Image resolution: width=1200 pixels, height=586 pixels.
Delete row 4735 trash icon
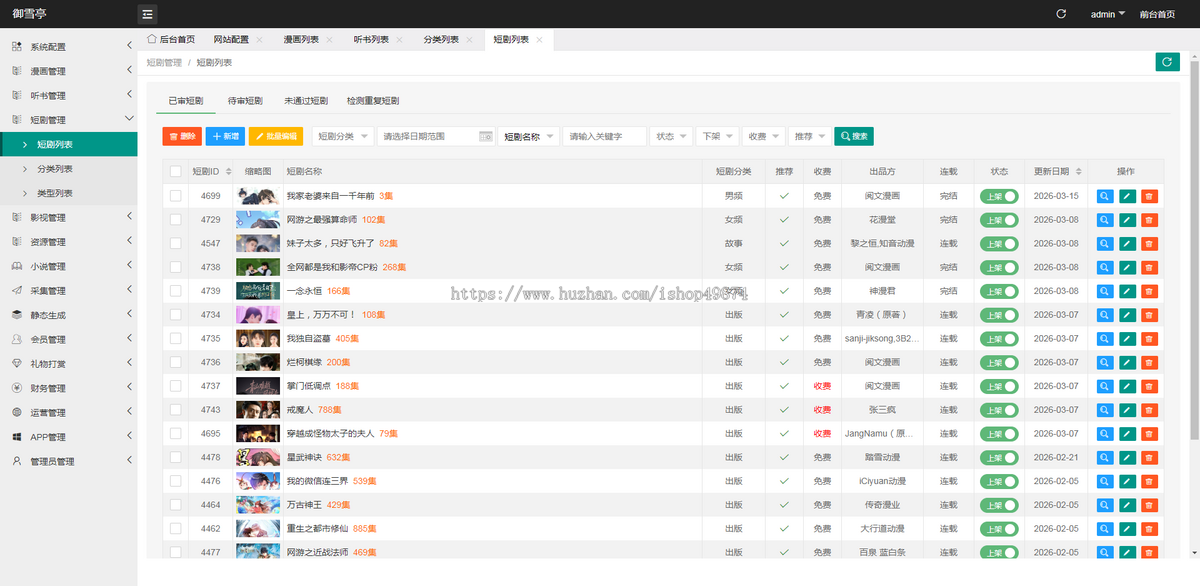click(1149, 338)
